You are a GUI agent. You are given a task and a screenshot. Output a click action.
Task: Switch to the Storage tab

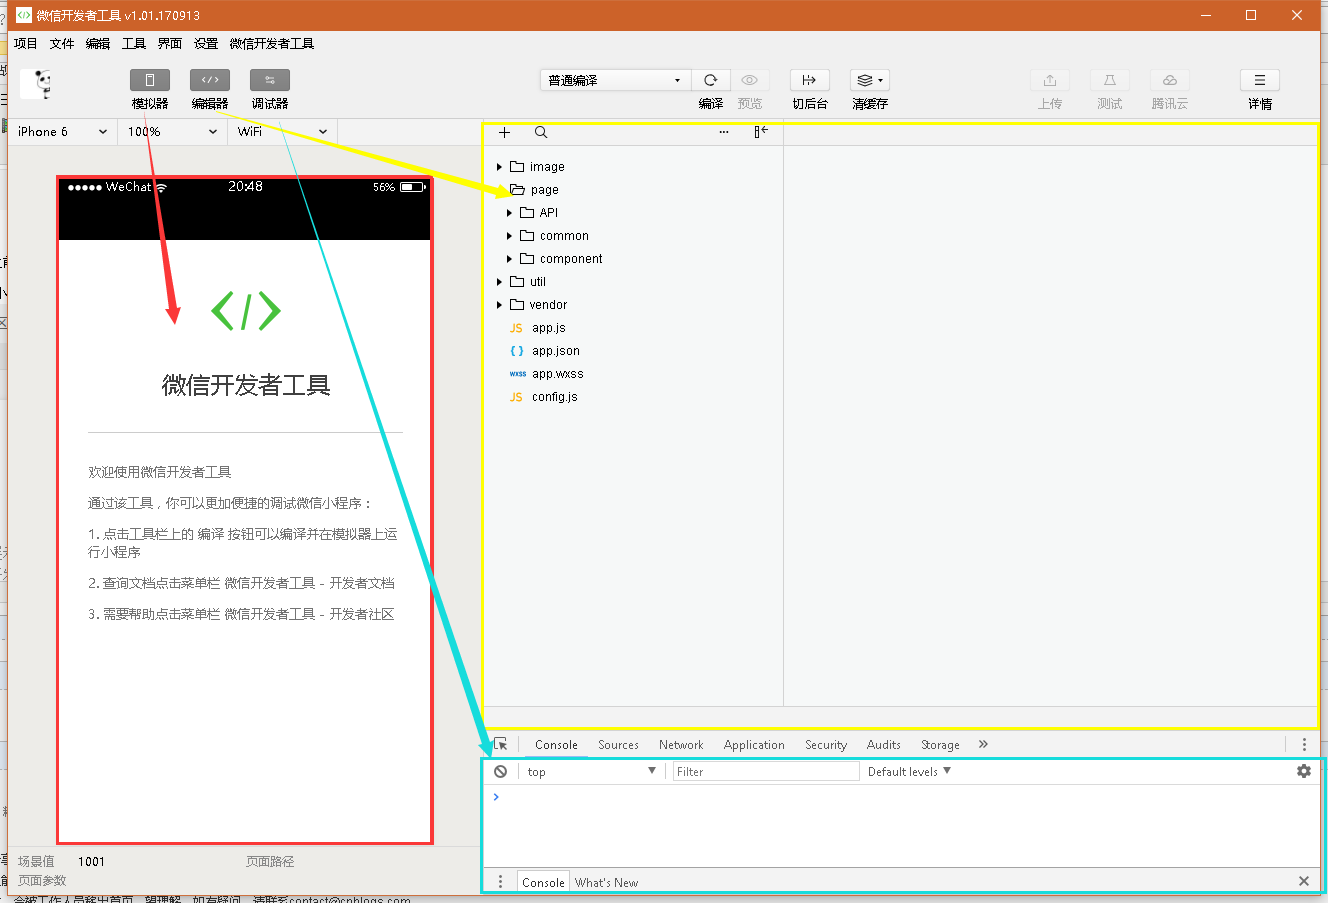940,745
